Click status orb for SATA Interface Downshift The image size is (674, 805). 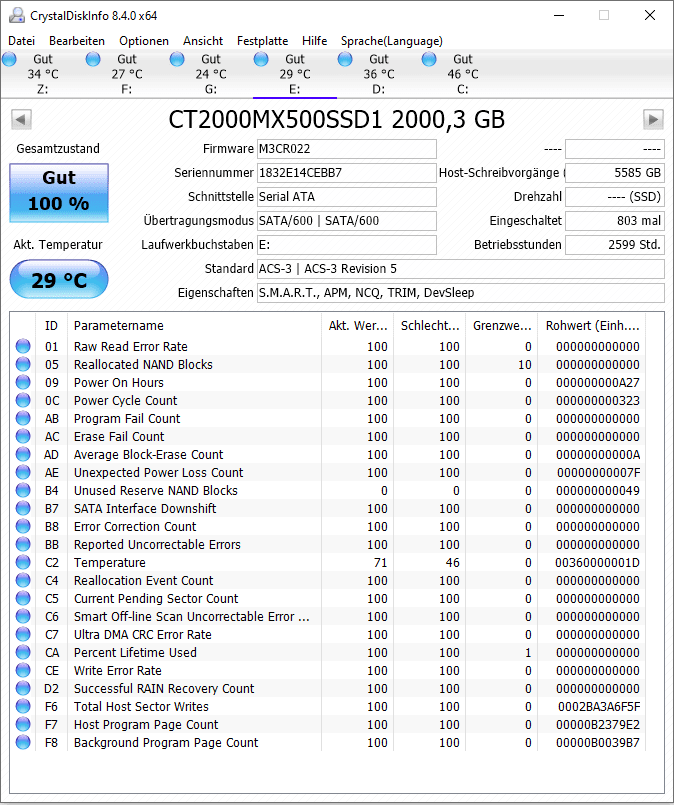(23, 508)
